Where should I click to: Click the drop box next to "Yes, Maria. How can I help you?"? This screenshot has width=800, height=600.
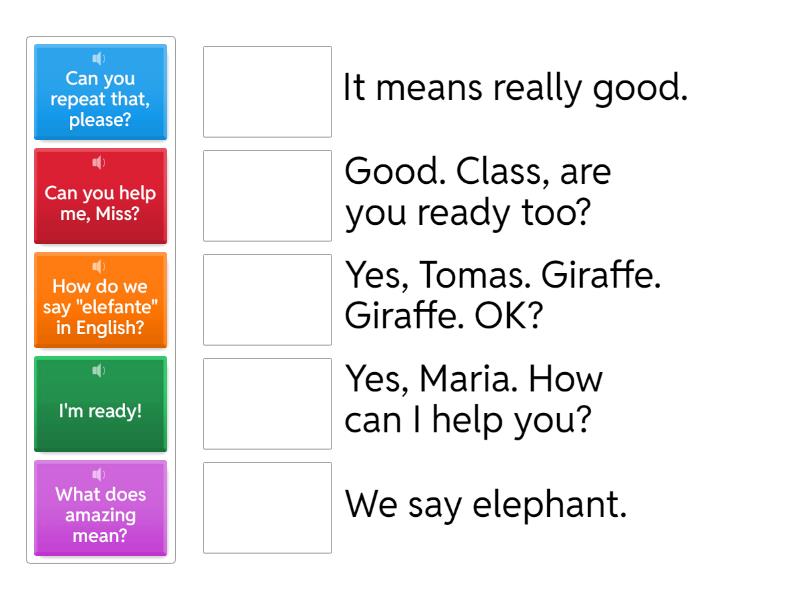coord(268,403)
